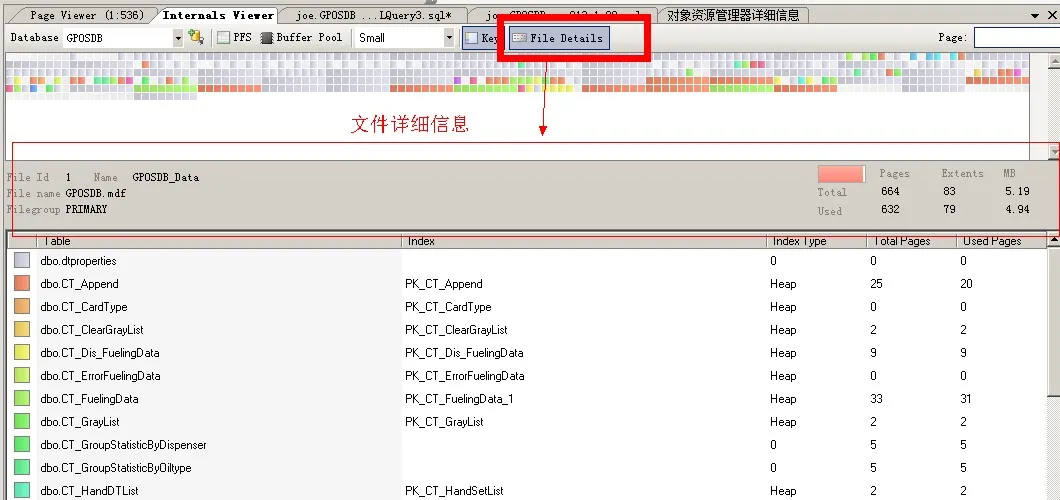Viewport: 1060px width, 500px height.
Task: Sort by the Index Type column header
Action: tap(817, 241)
